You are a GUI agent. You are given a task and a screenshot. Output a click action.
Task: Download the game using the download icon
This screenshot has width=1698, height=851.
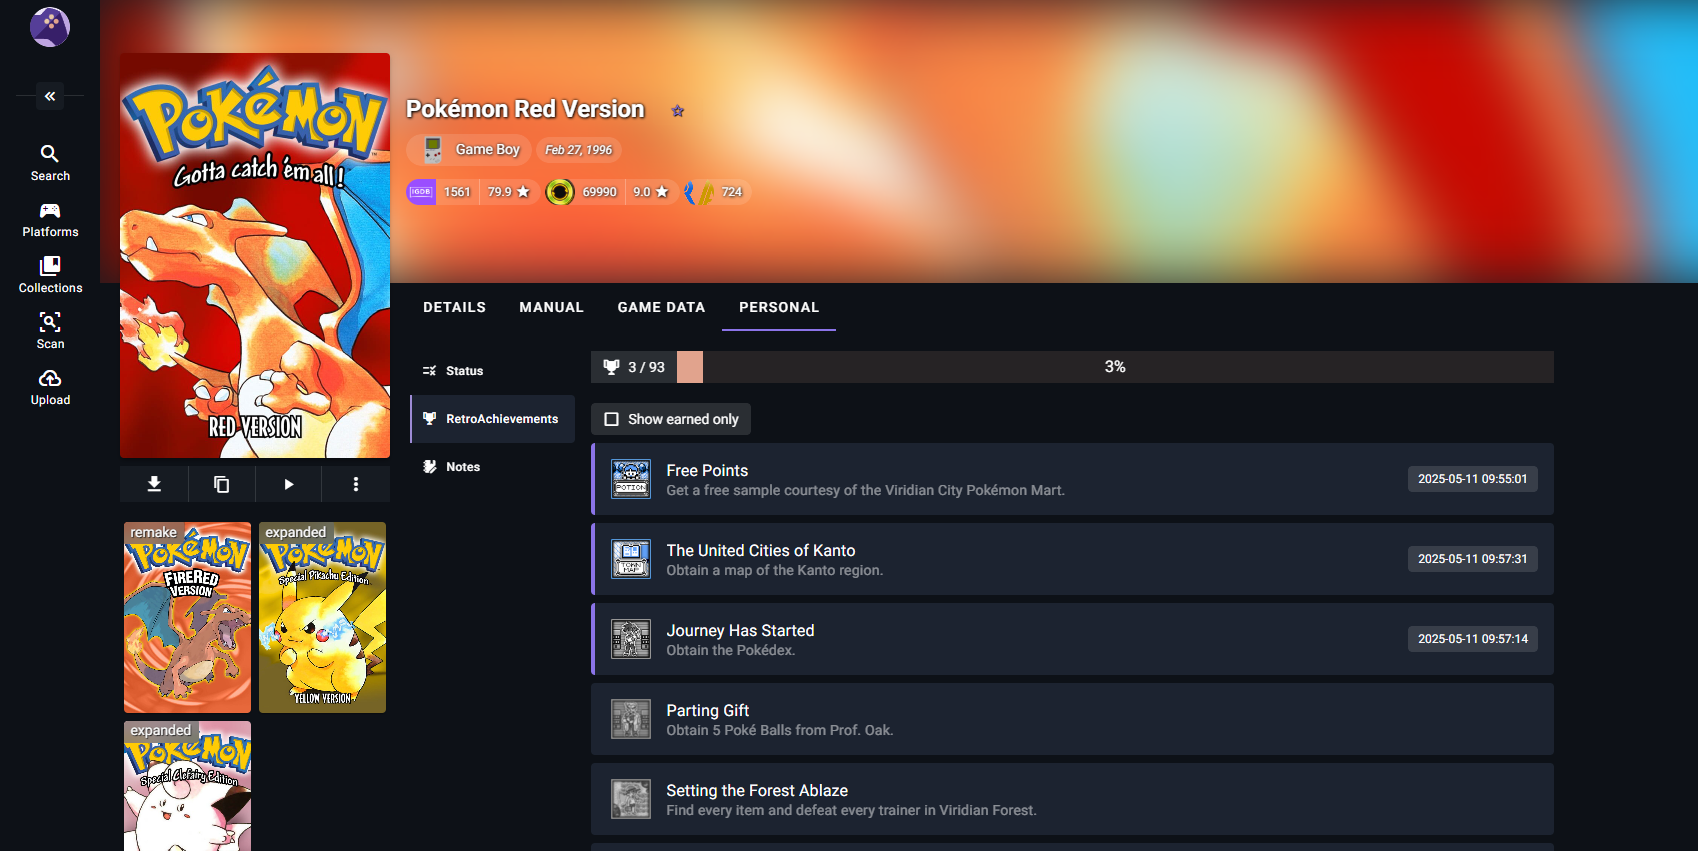[154, 484]
